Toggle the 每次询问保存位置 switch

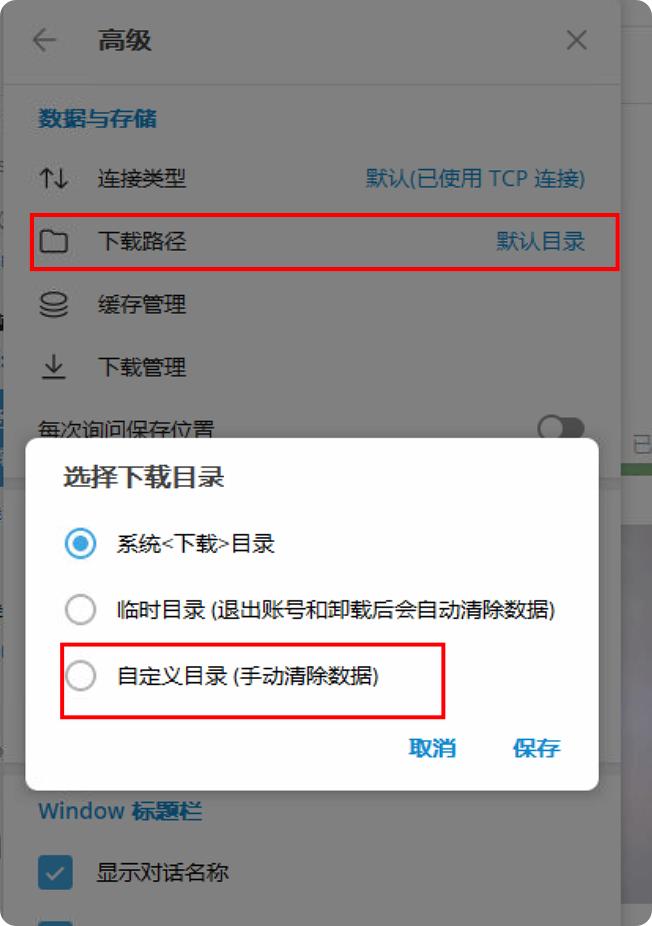pos(561,427)
